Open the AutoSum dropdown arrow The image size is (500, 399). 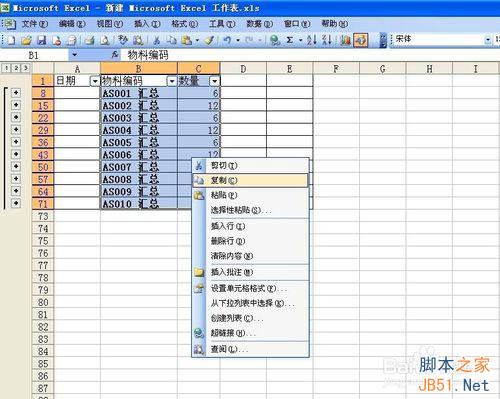click(300, 40)
